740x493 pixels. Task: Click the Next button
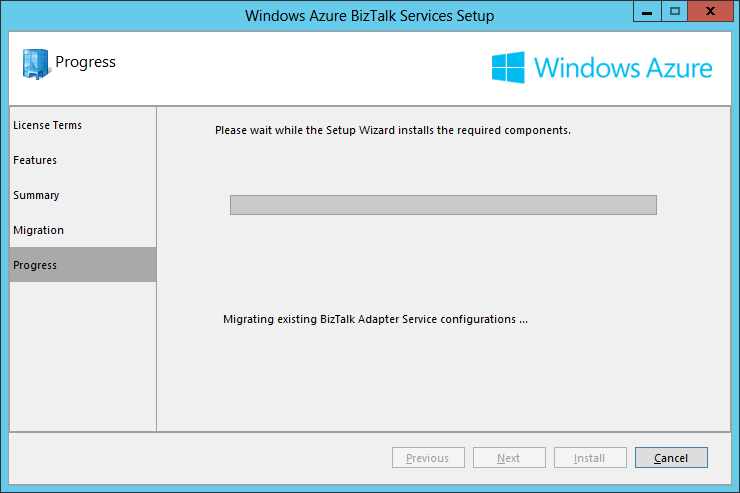click(509, 458)
